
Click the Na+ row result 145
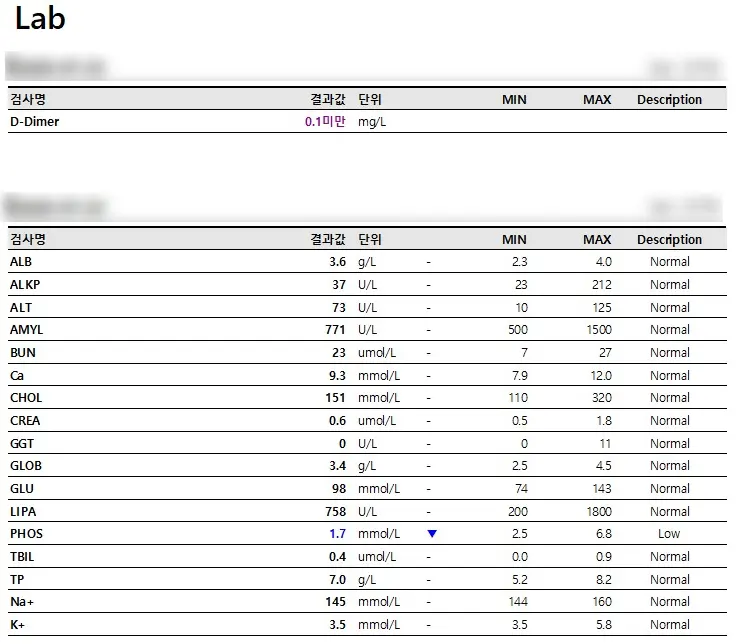coord(335,602)
